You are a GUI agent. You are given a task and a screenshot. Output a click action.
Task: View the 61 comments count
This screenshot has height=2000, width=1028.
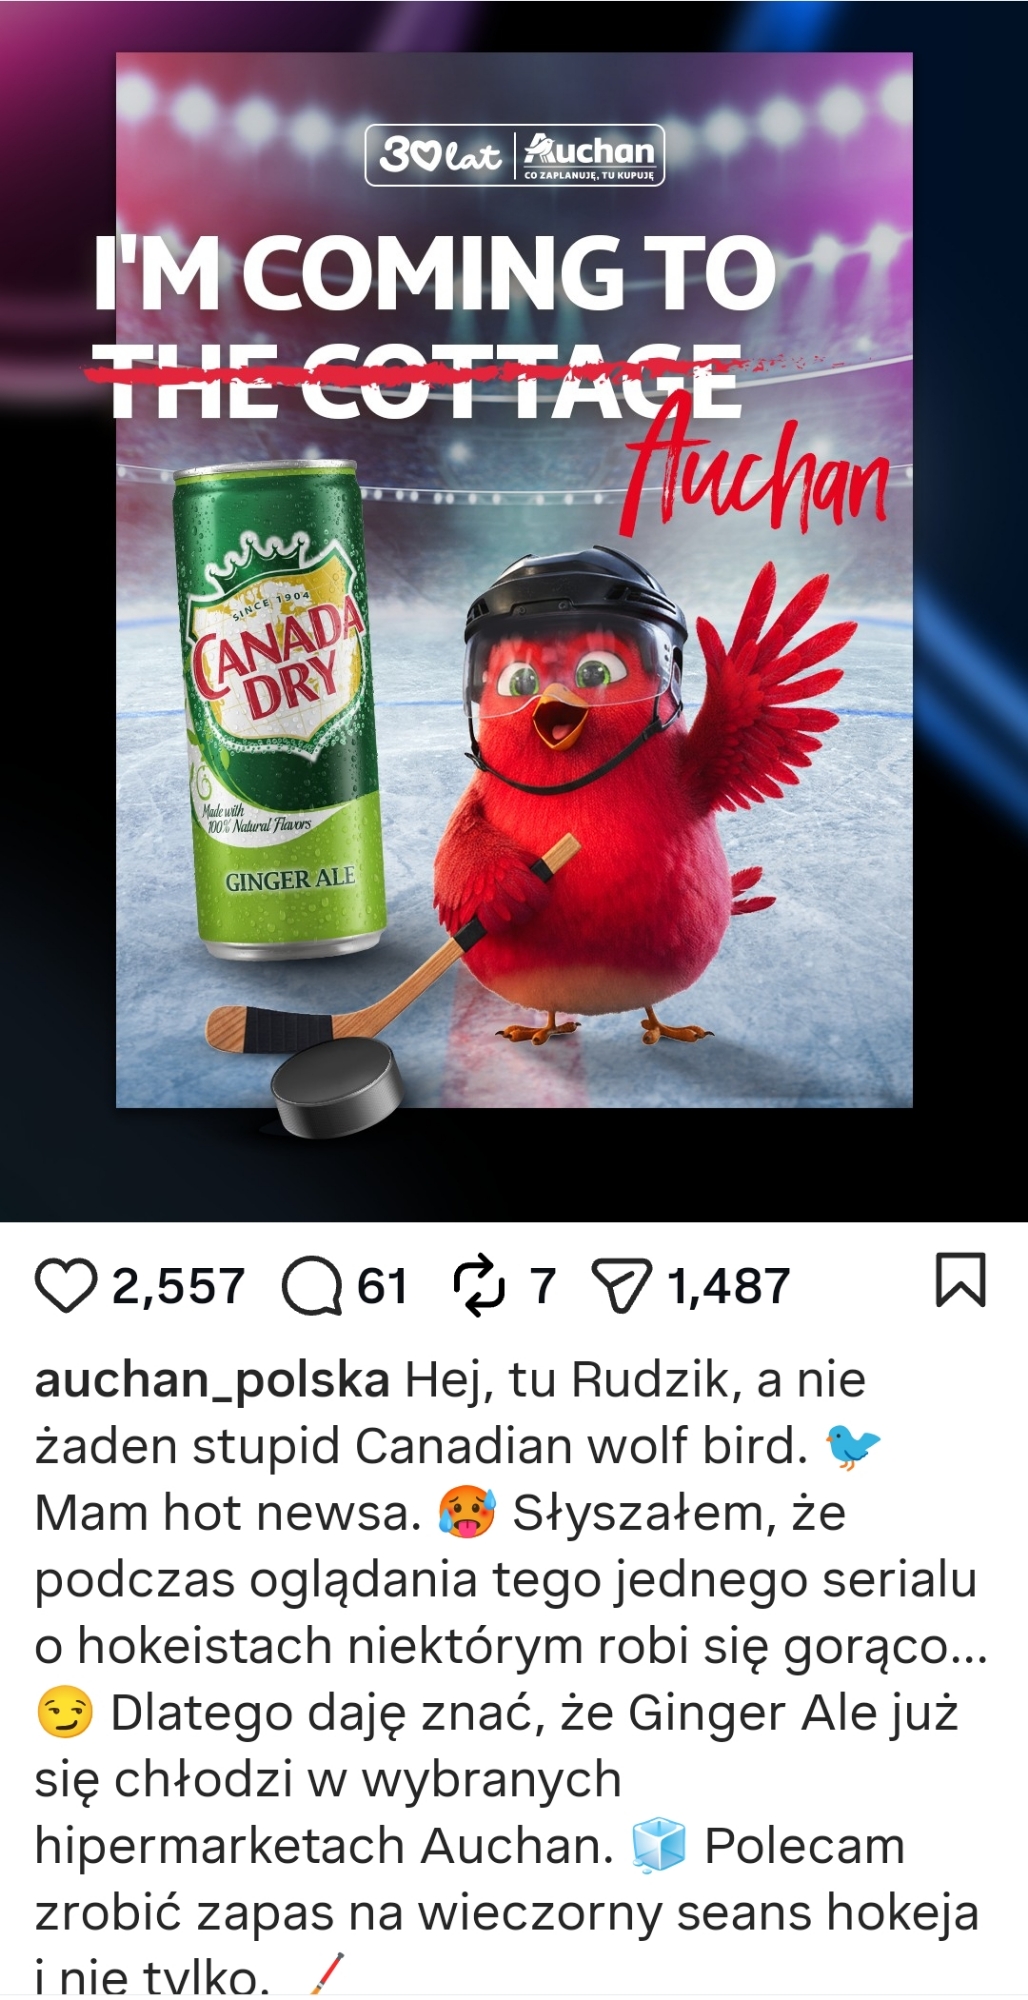pyautogui.click(x=383, y=1286)
